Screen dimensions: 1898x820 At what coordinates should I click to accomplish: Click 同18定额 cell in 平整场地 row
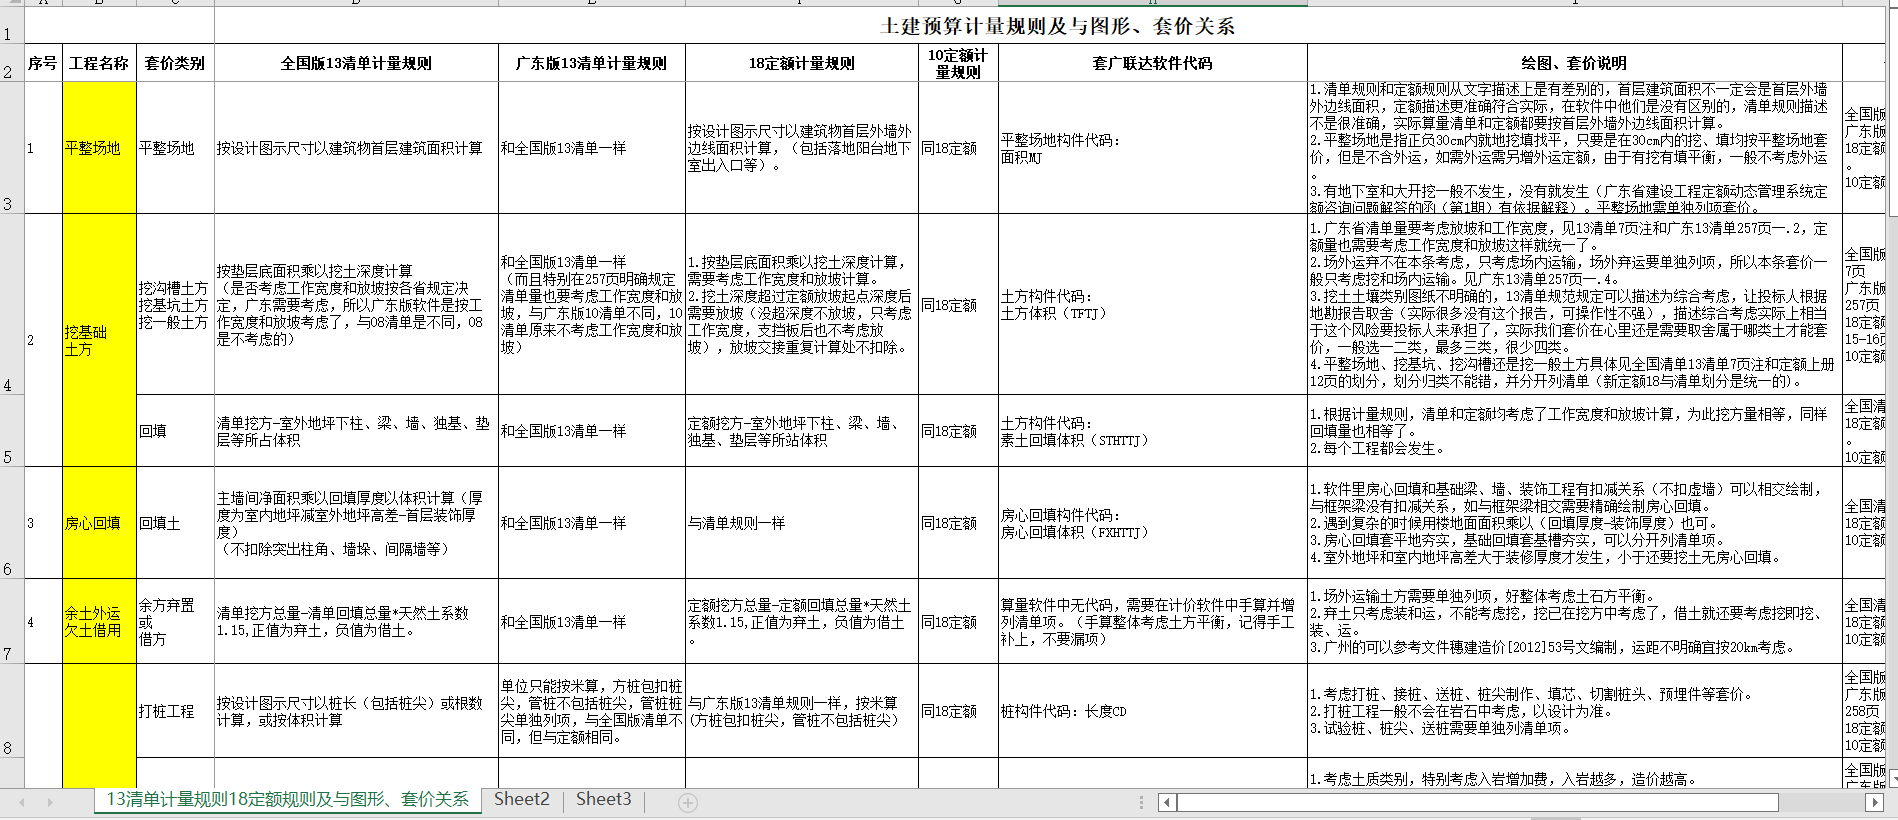tap(958, 148)
